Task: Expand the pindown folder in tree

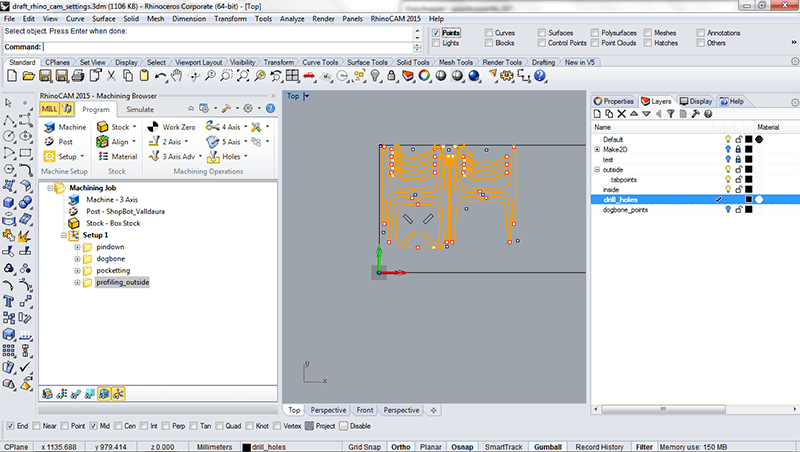Action: [x=77, y=247]
